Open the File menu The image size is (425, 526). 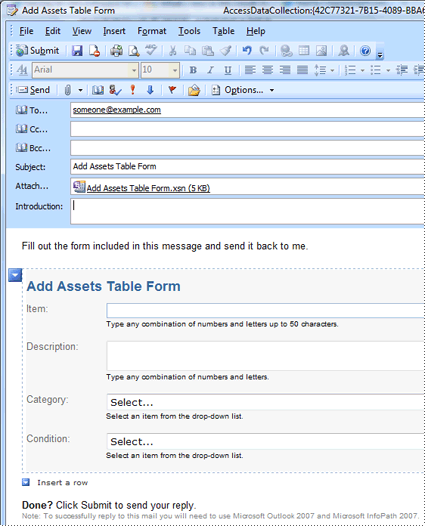click(26, 31)
